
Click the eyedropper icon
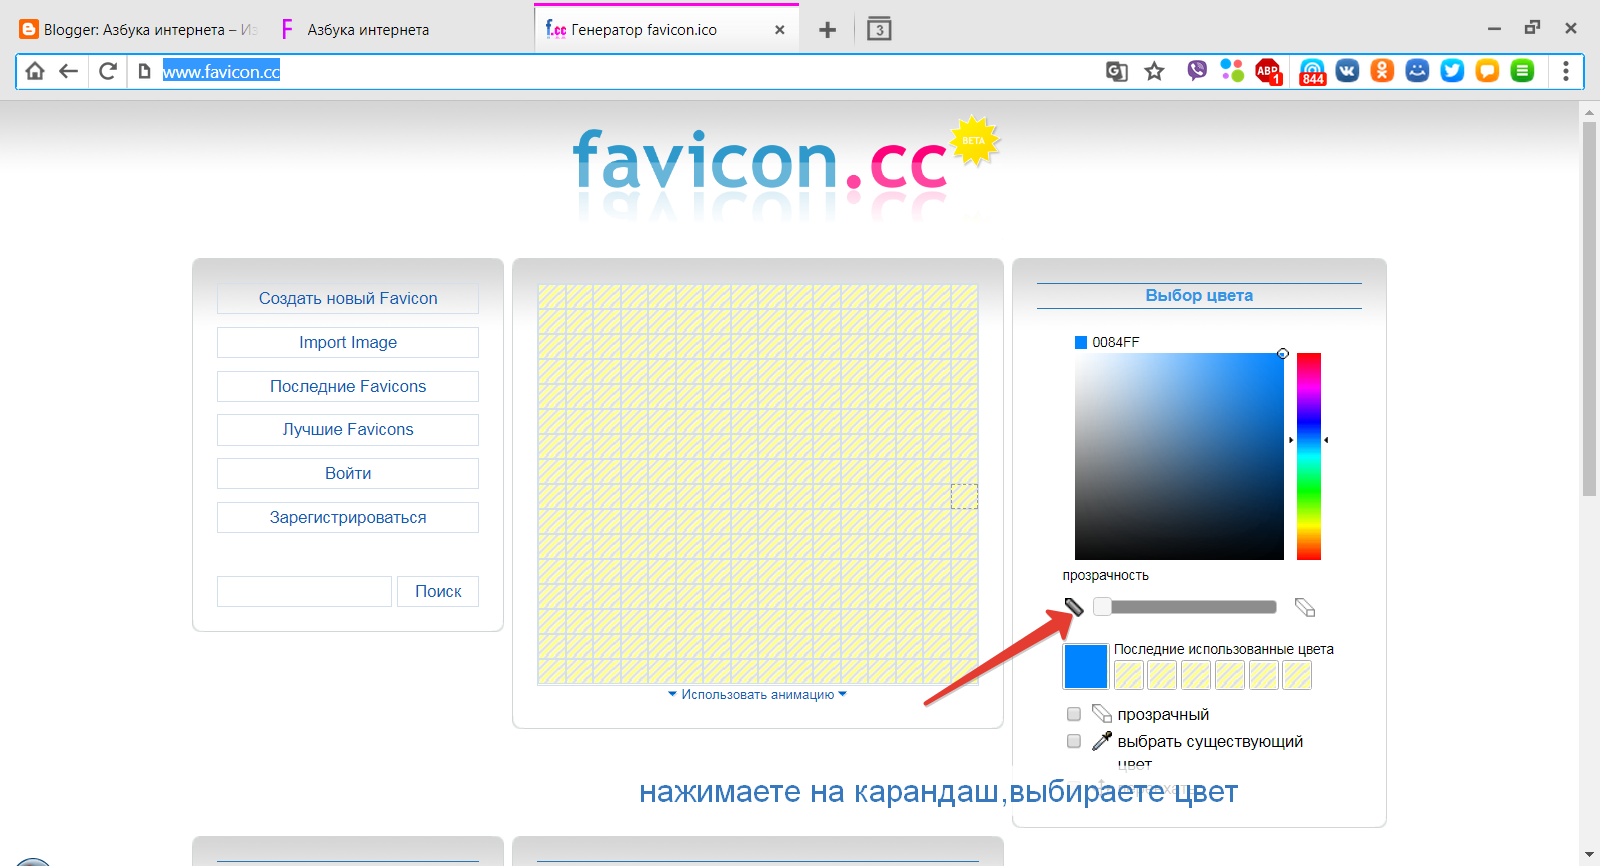click(1101, 741)
